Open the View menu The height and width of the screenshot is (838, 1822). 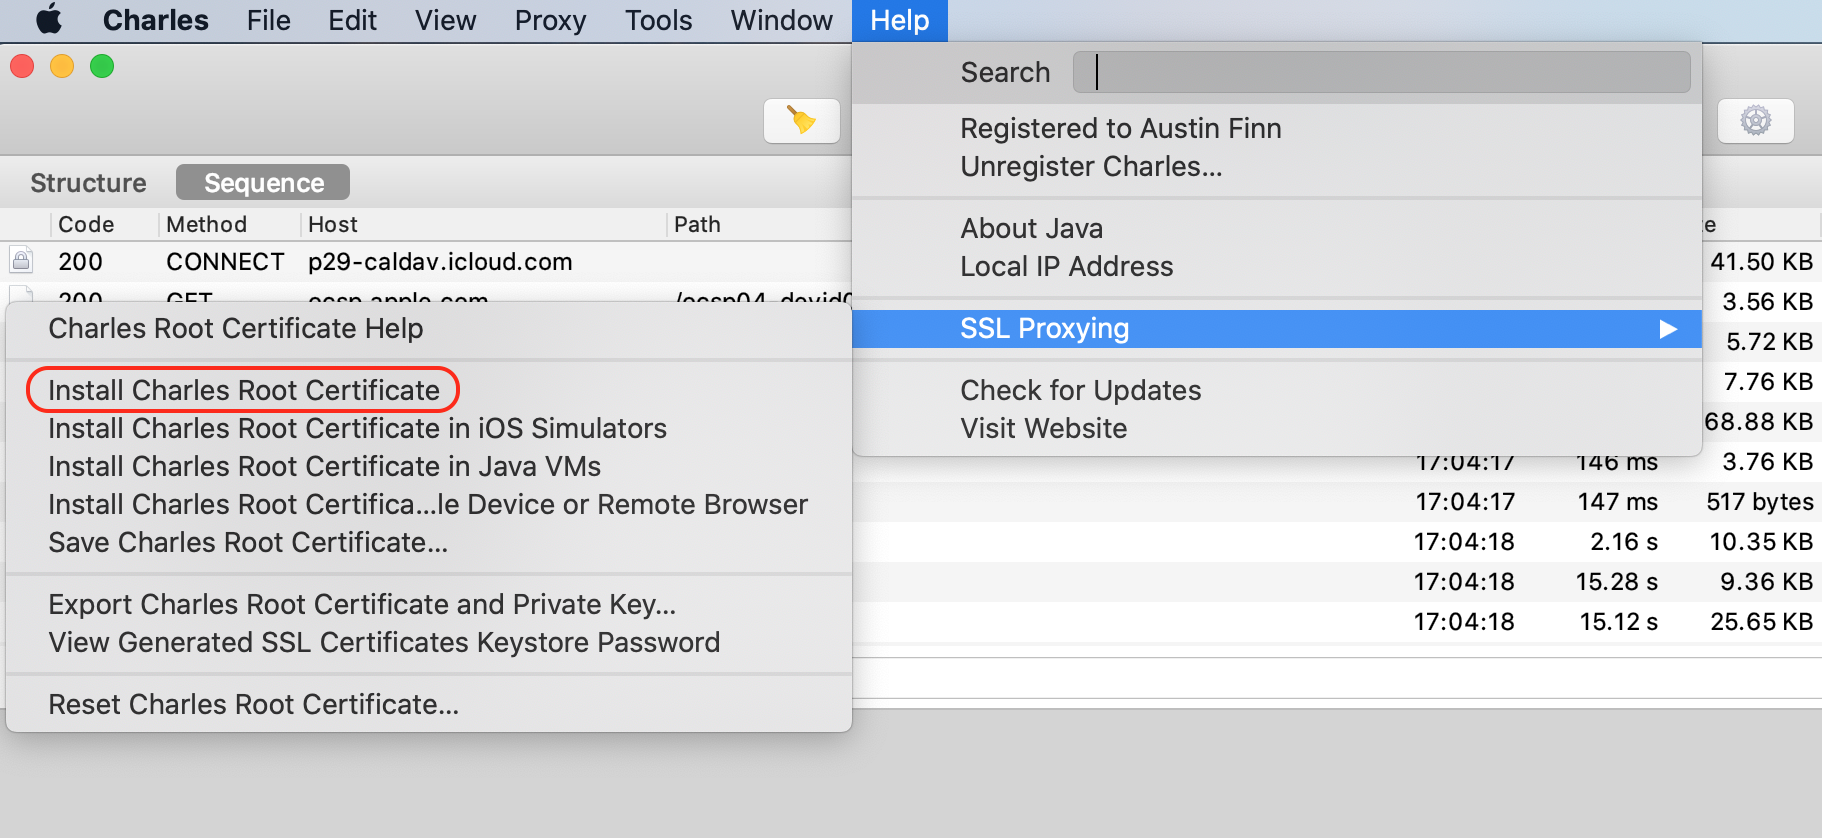[445, 20]
